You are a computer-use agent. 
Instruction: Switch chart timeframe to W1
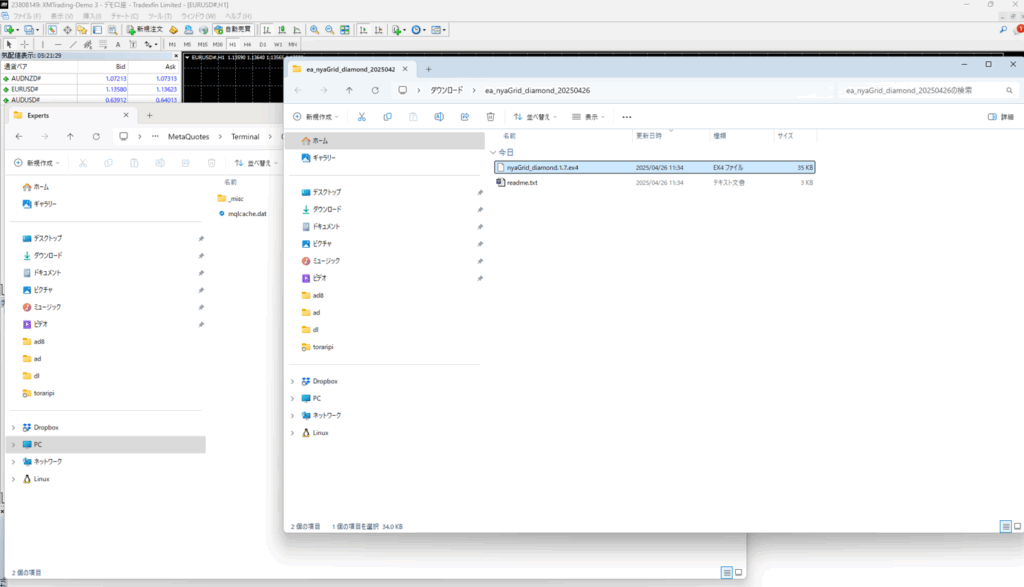(x=278, y=44)
